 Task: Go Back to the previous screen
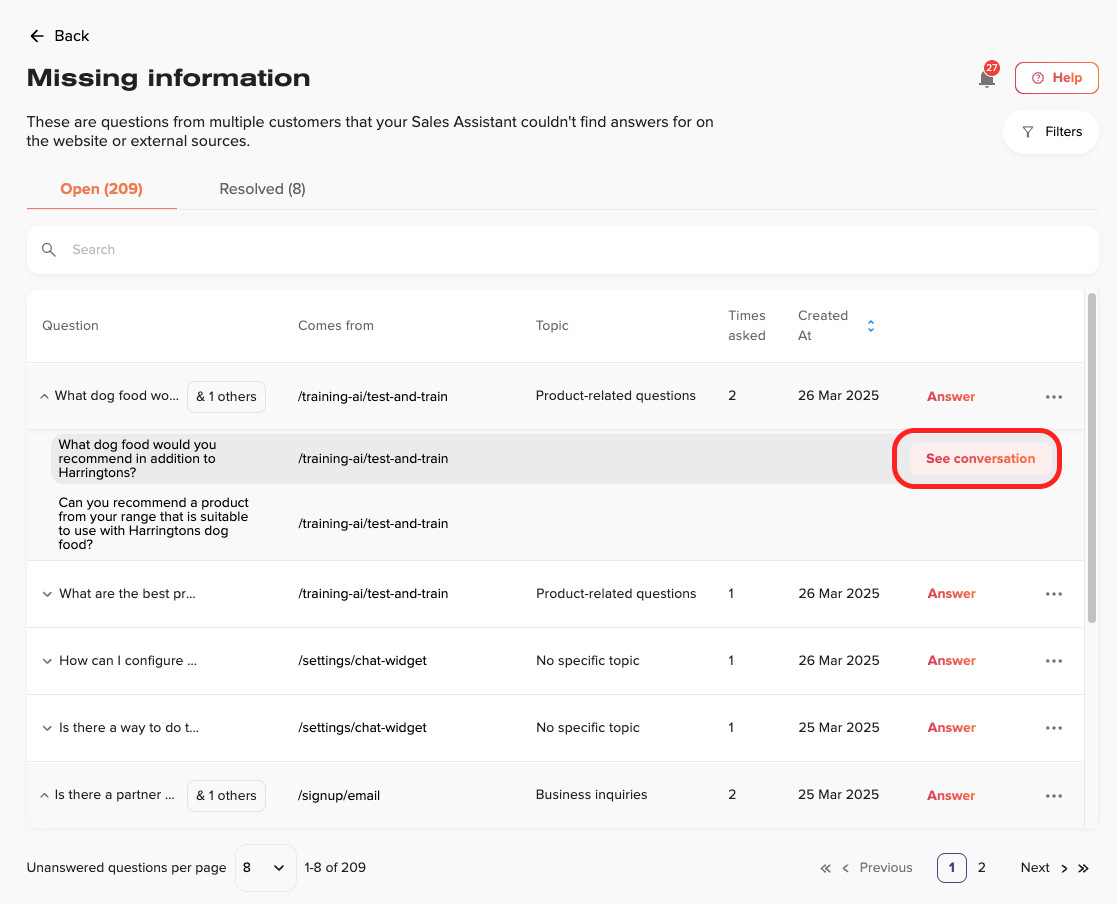pyautogui.click(x=59, y=36)
